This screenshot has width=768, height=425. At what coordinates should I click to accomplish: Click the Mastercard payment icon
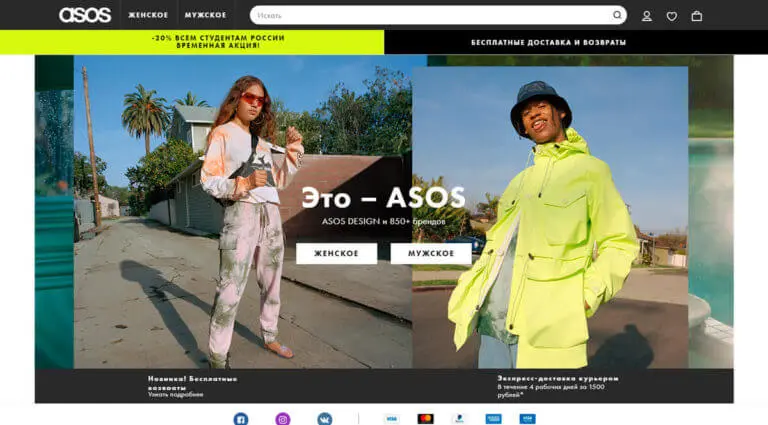425,419
